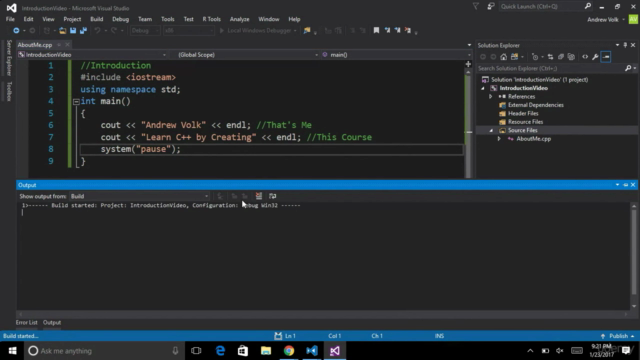
Task: Select External Dependencies in Solution Explorer
Action: (536, 105)
